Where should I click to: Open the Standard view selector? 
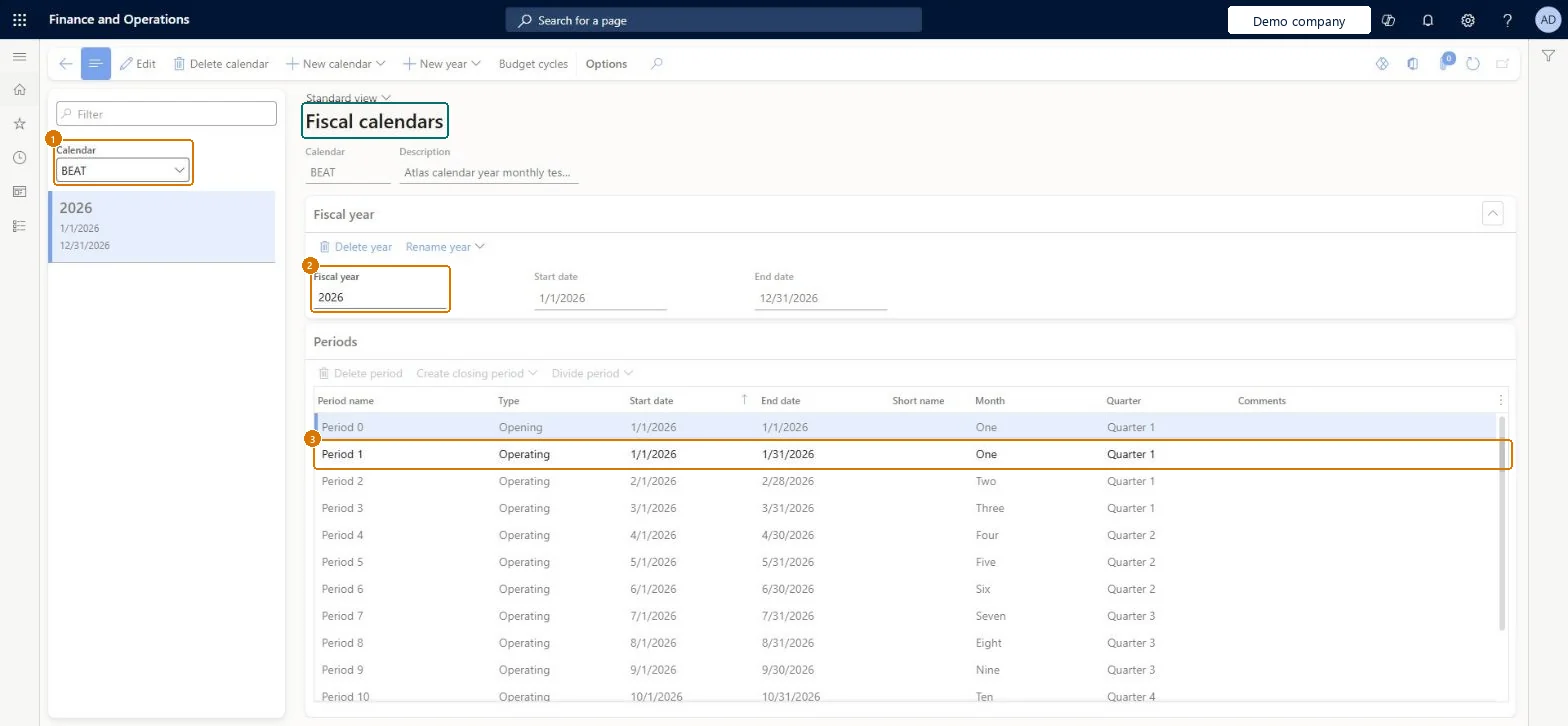click(348, 98)
